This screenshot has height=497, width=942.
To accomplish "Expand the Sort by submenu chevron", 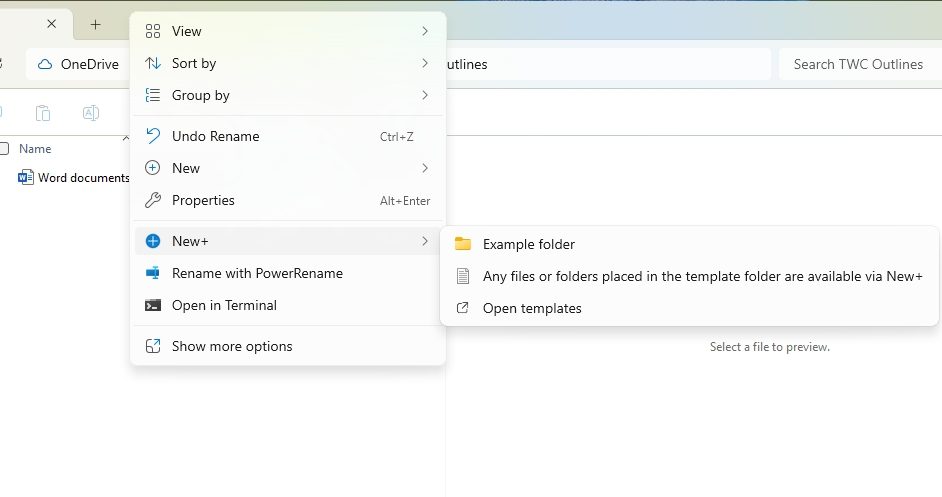I will 424,63.
